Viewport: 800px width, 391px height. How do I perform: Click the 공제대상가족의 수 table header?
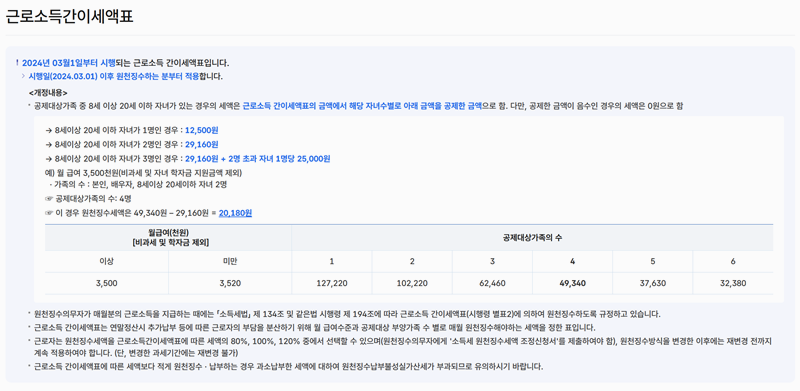(x=532, y=237)
